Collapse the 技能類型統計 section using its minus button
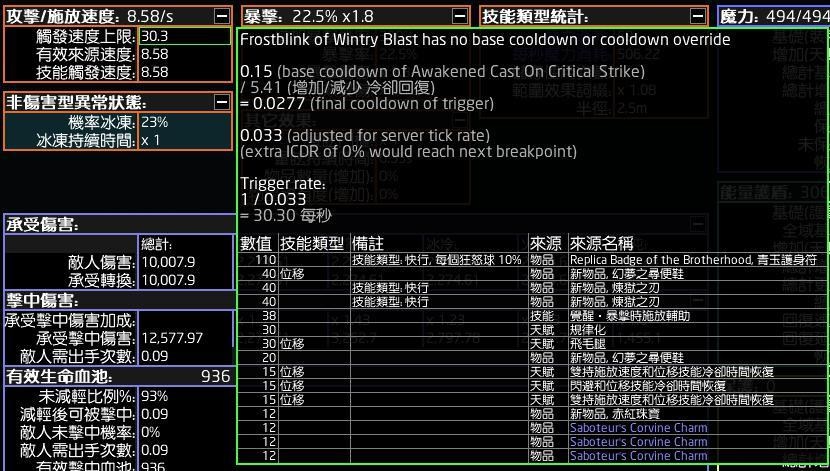 [698, 16]
